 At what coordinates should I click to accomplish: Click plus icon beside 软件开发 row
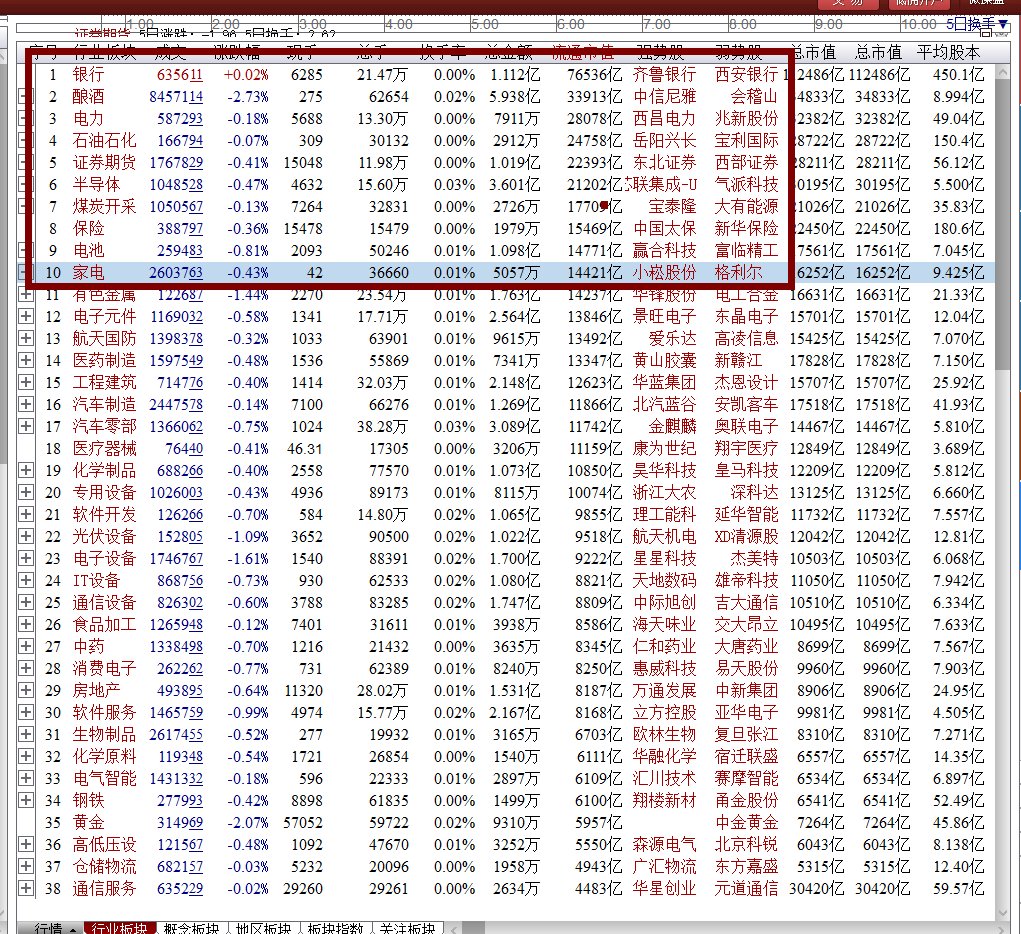click(27, 515)
